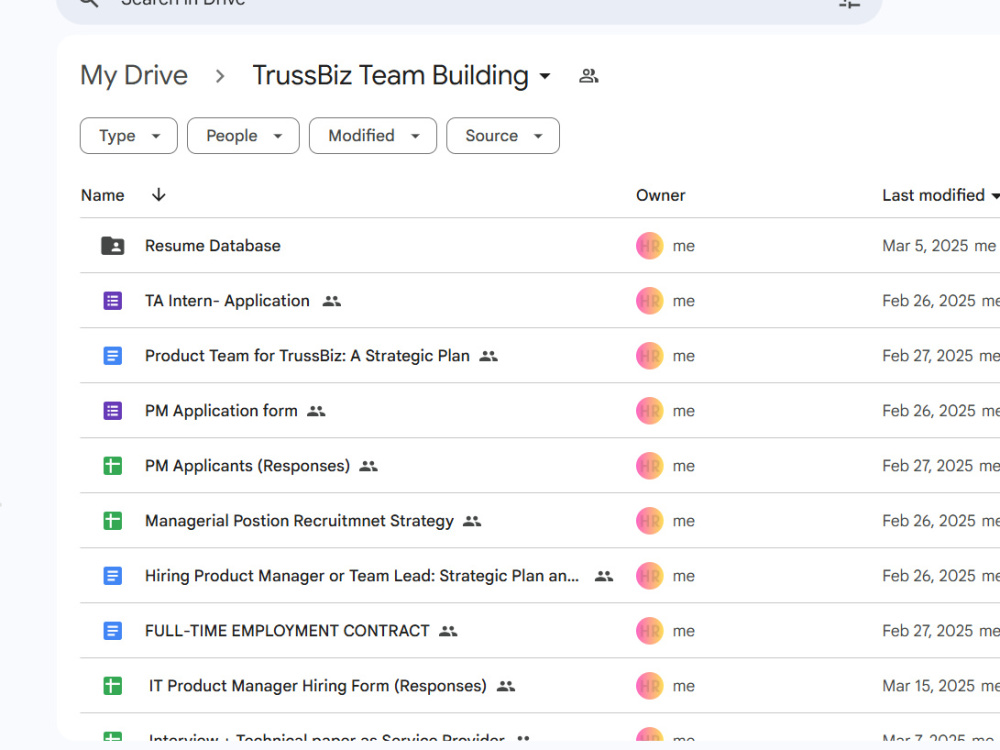The width and height of the screenshot is (1000, 750).
Task: Click the FULL-TIME EMPLOYMENT CONTRACT doc icon
Action: (x=113, y=631)
